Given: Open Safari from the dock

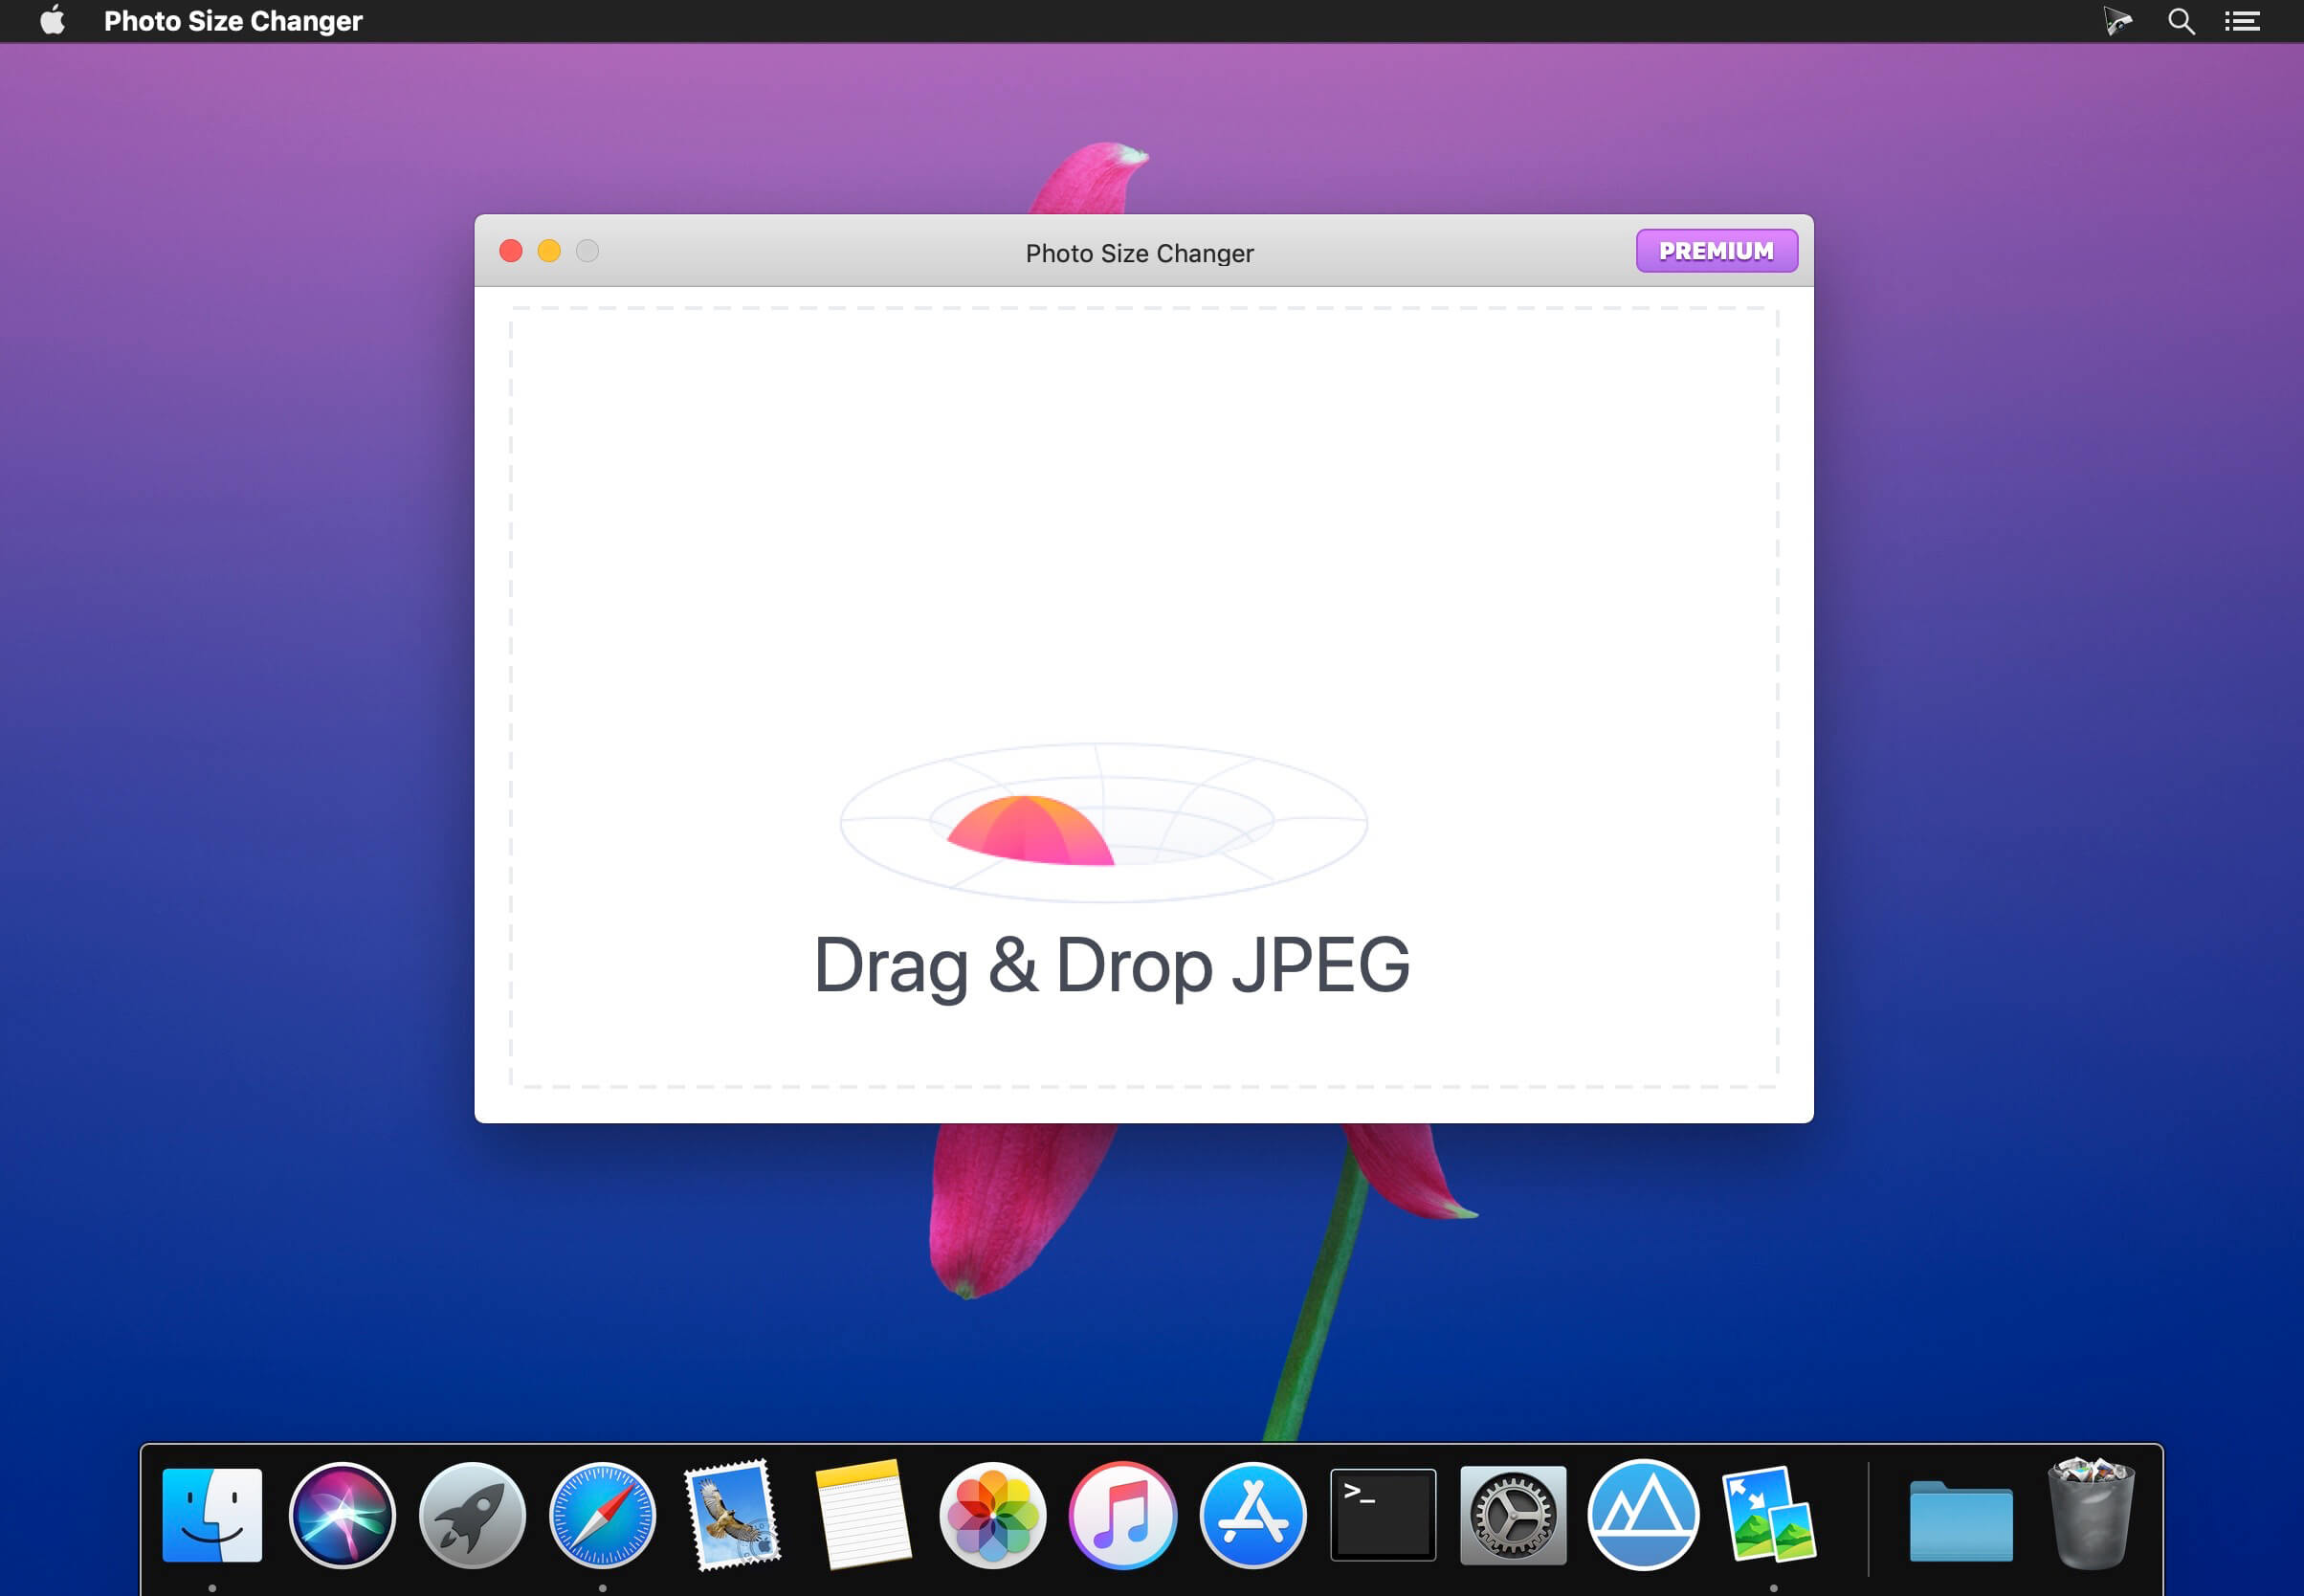Looking at the screenshot, I should (x=602, y=1514).
